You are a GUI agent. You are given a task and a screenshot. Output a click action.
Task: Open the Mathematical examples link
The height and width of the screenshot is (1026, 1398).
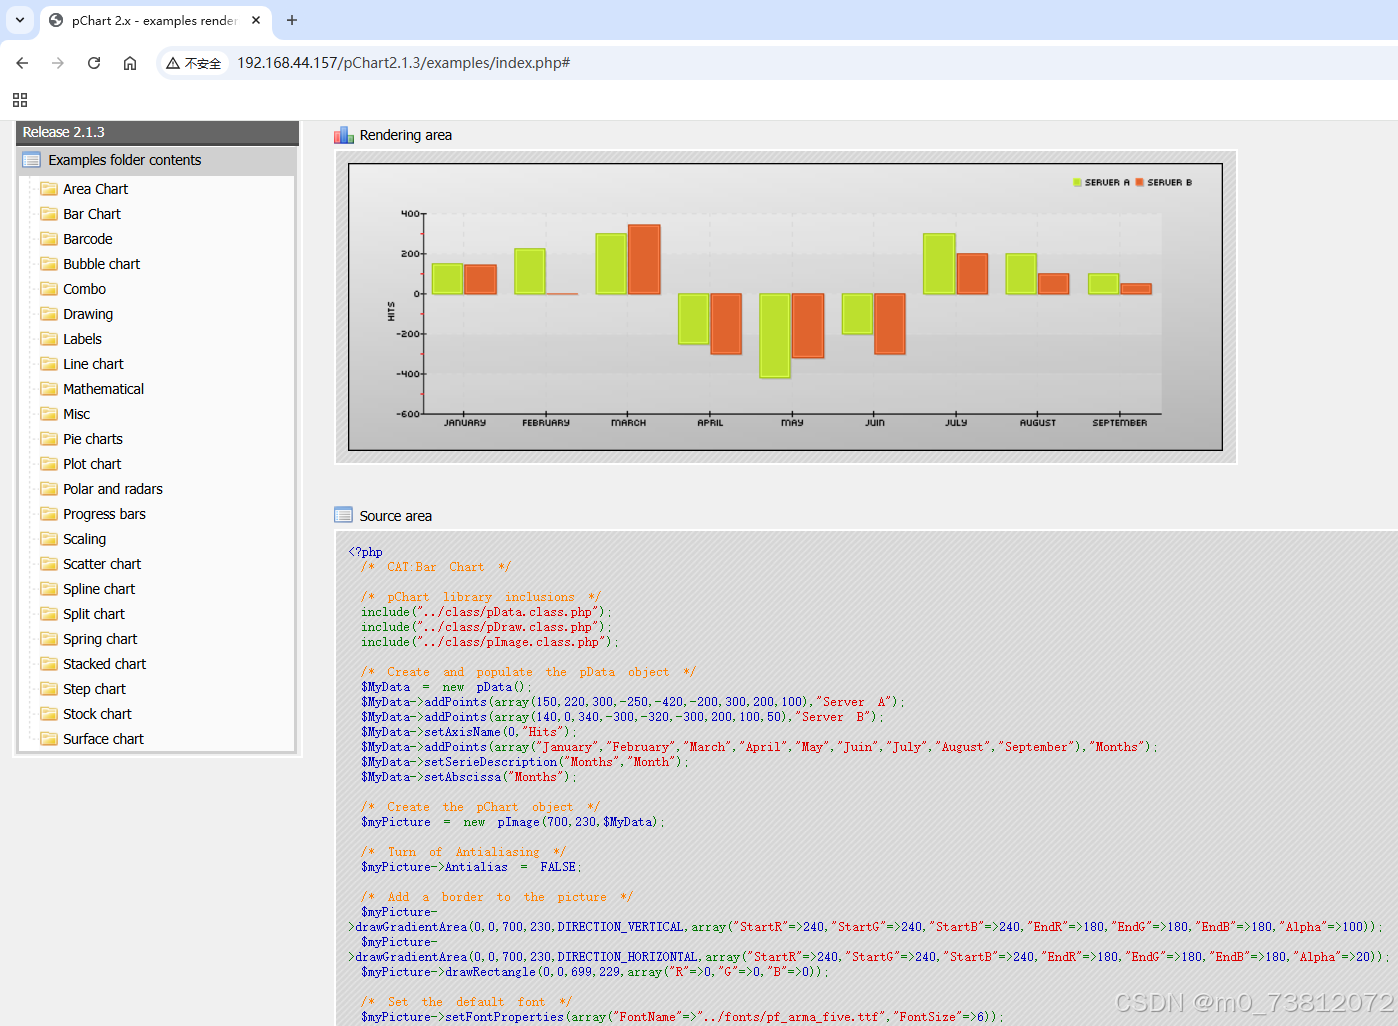(104, 389)
